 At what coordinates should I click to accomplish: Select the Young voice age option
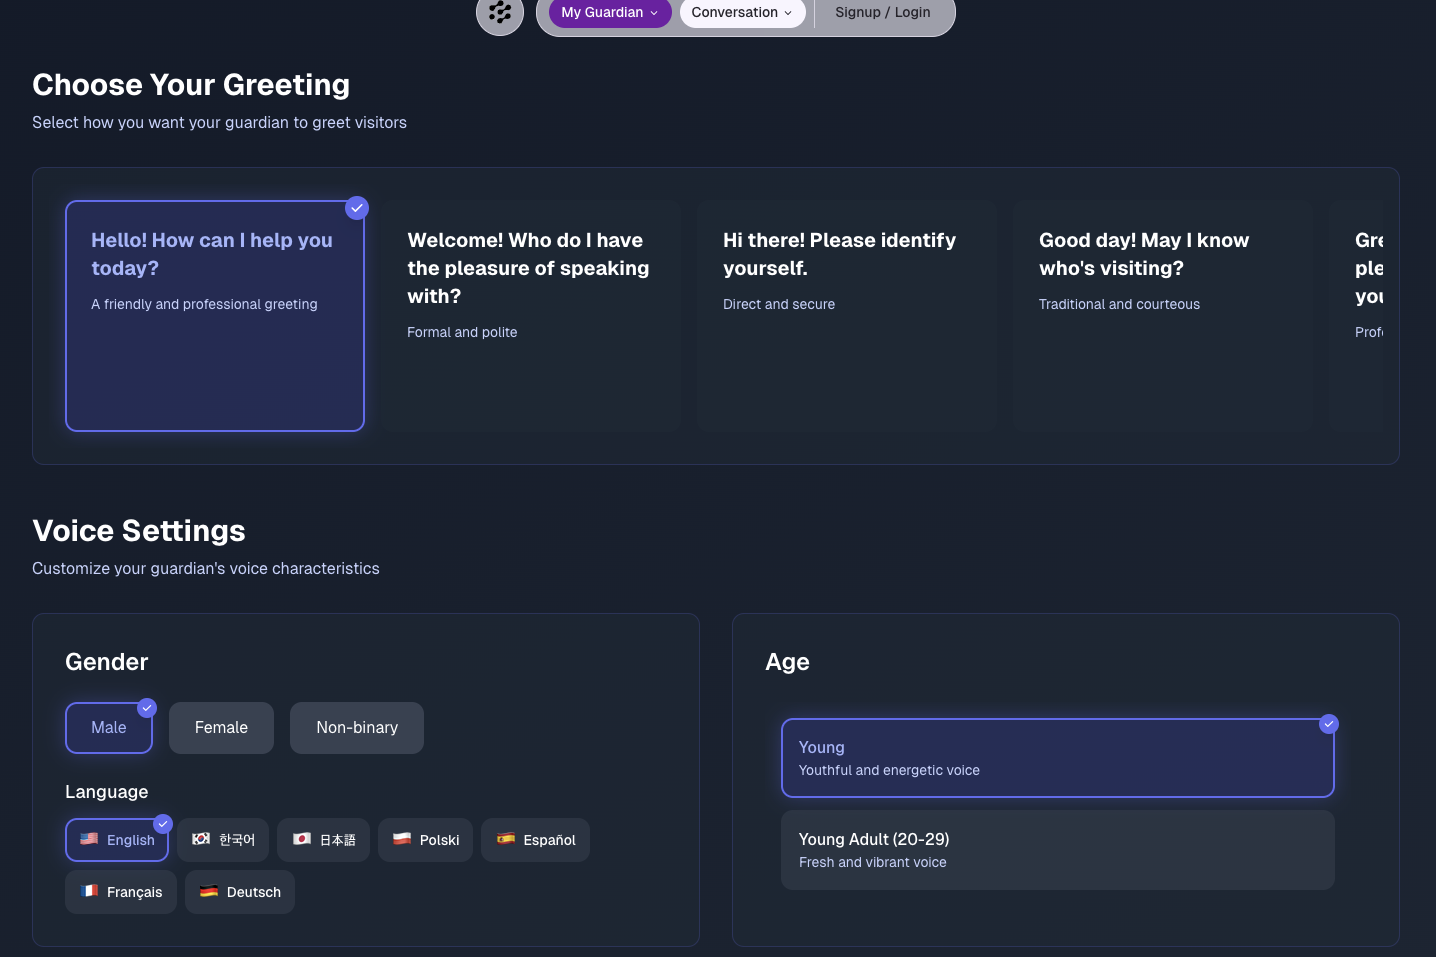pyautogui.click(x=1058, y=757)
